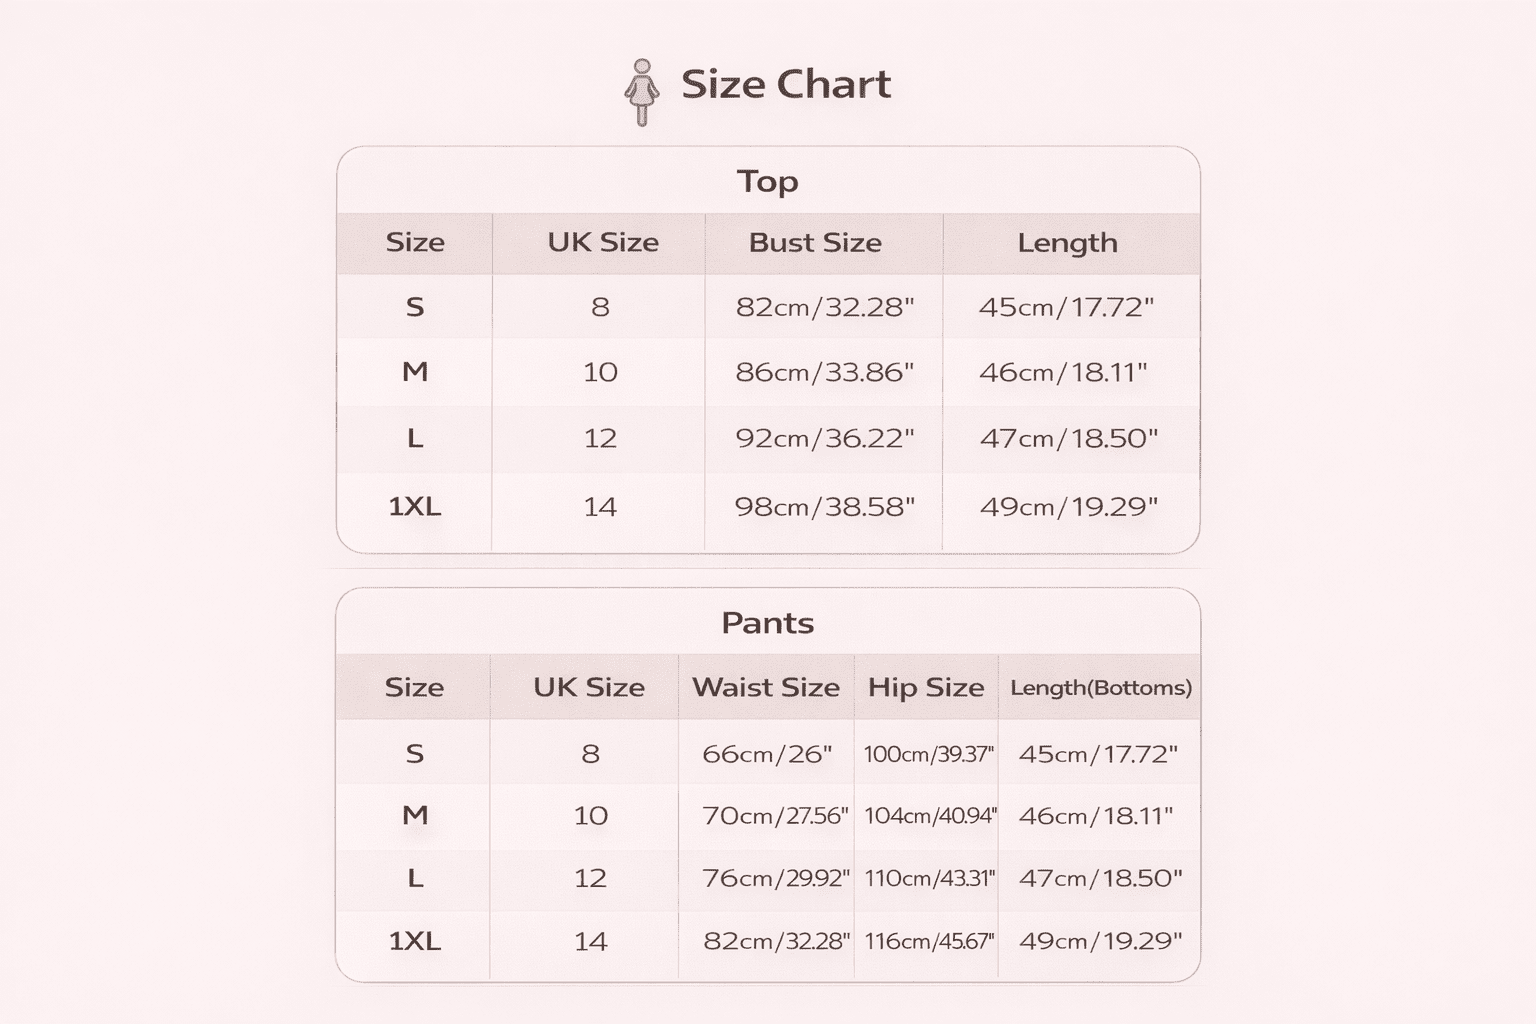Select the 116cm/45.67" hip cell
This screenshot has height=1024, width=1536.
pos(929,941)
